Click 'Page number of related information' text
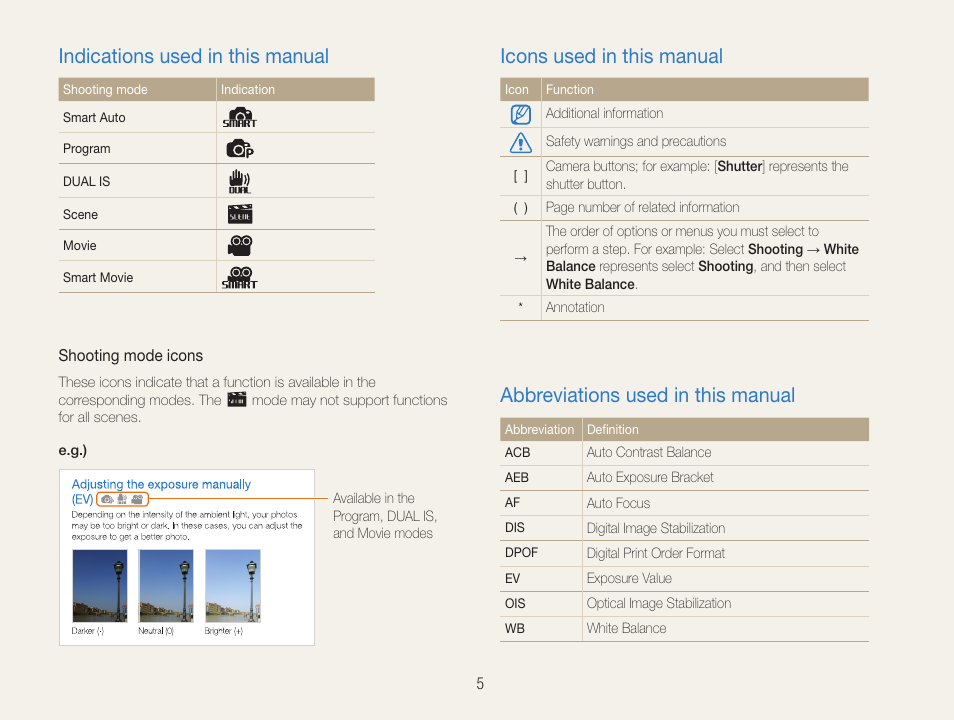 [642, 208]
